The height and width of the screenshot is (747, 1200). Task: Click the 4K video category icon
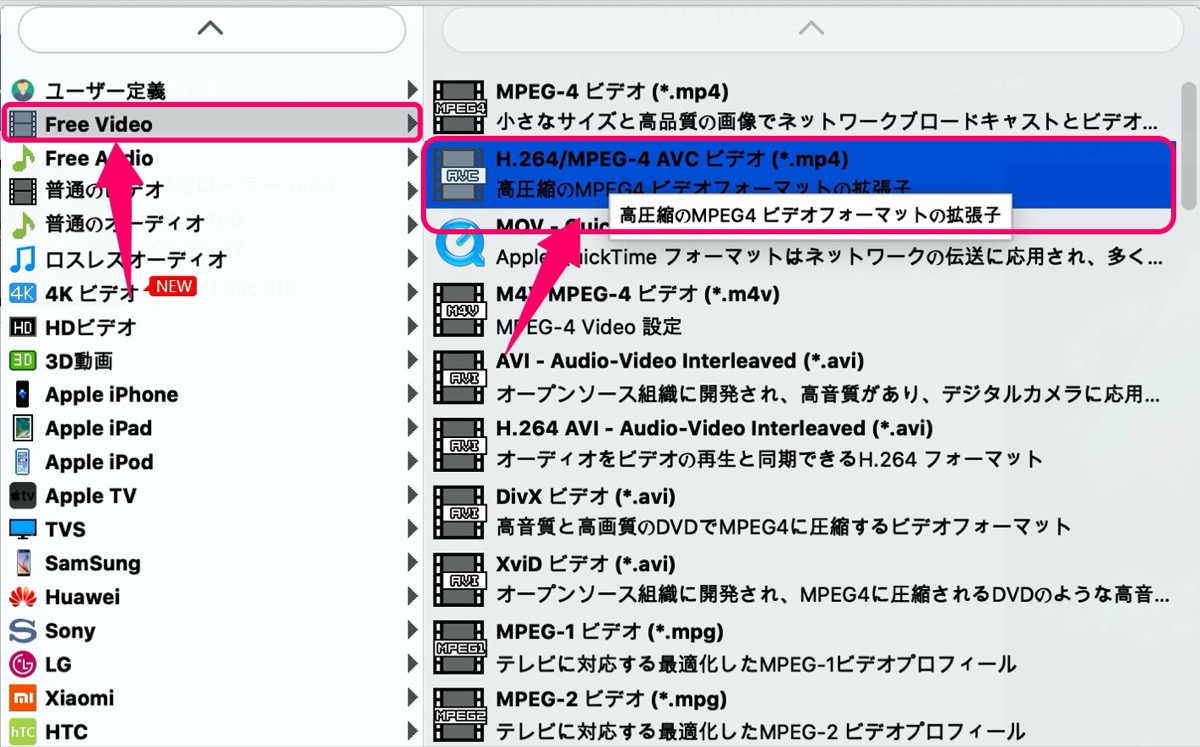coord(22,293)
